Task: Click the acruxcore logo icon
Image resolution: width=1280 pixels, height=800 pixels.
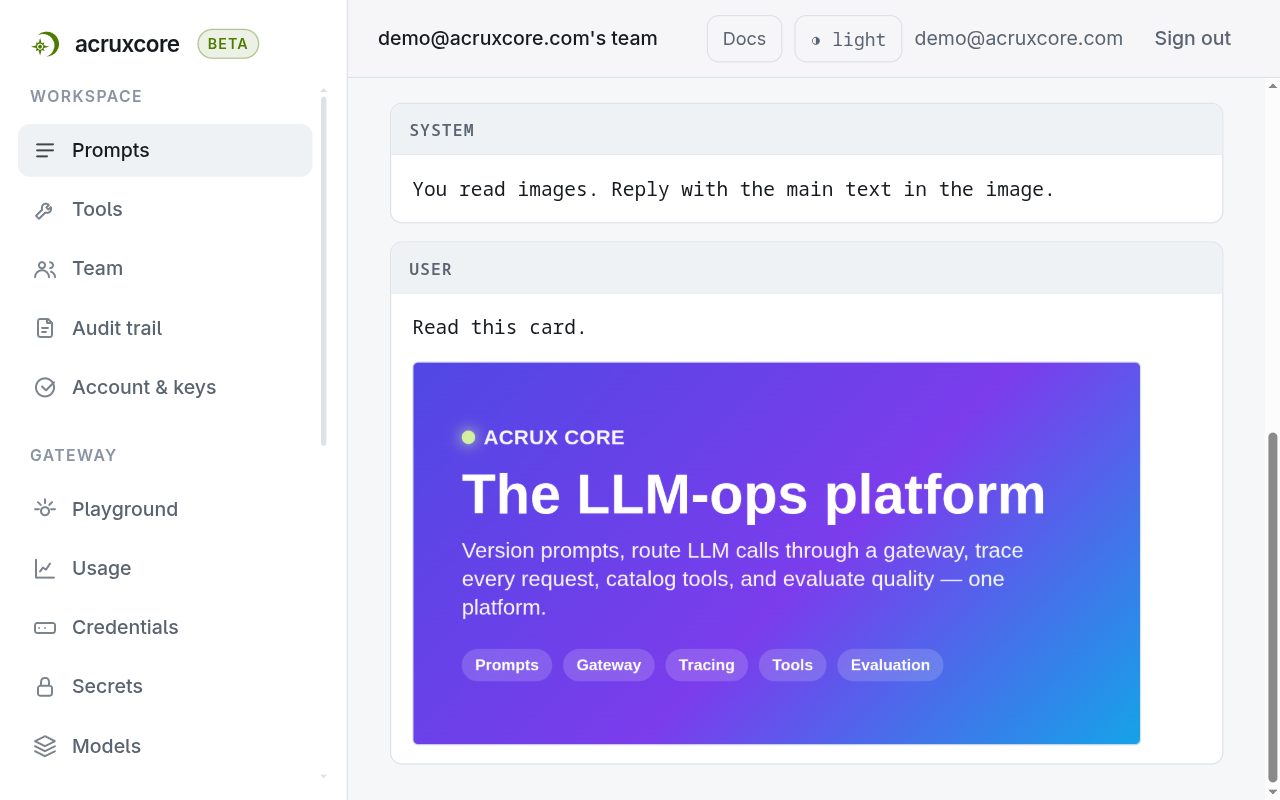Action: 45,44
